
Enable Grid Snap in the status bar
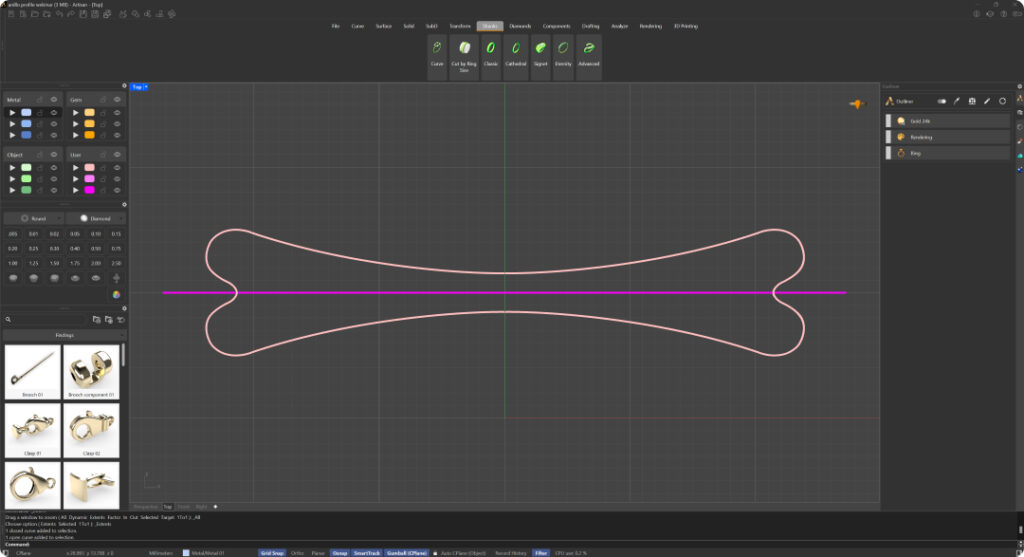(272, 552)
